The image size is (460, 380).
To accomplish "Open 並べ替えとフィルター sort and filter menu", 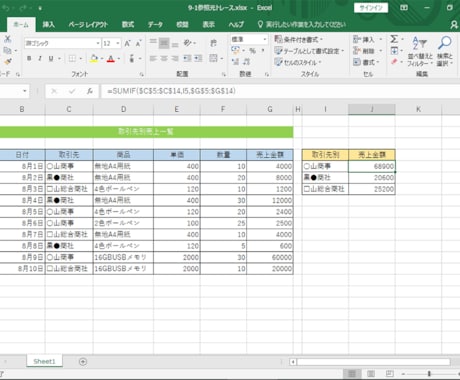I will coord(420,51).
